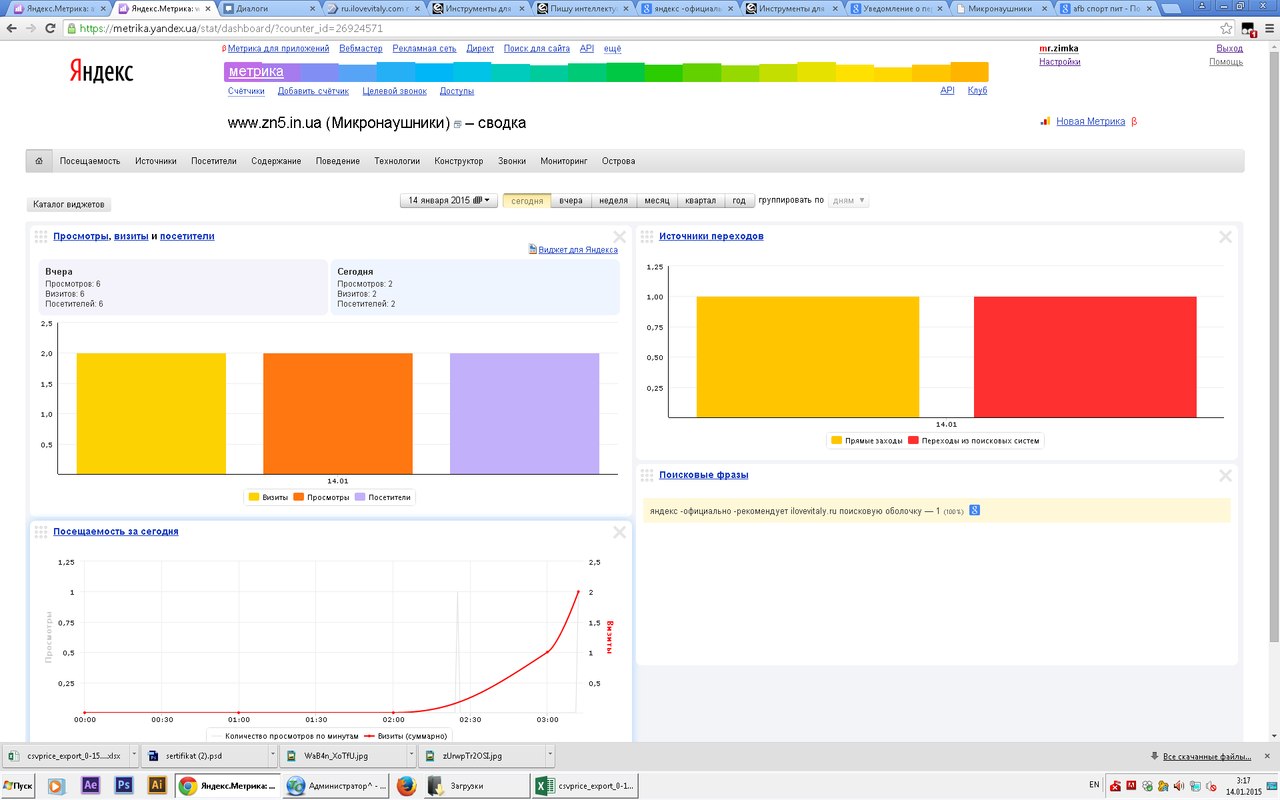
Task: Click the browser address bar
Action: [x=640, y=28]
